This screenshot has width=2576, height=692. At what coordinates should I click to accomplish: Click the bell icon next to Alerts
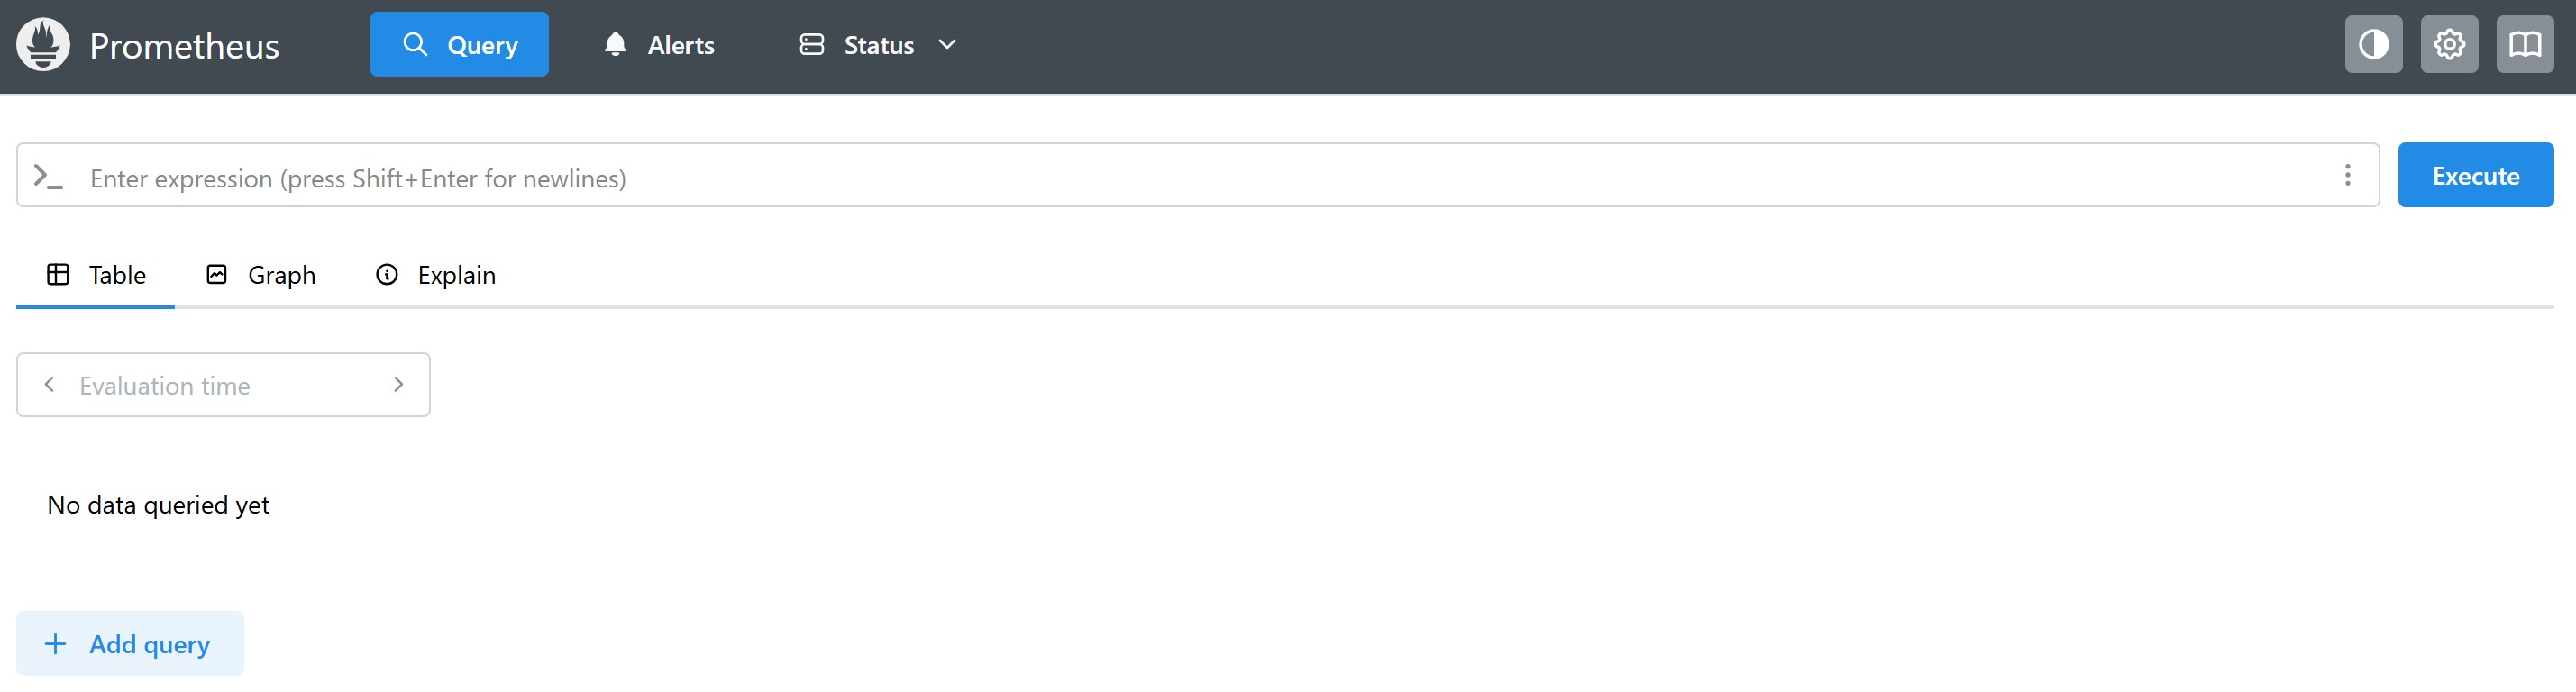[615, 45]
